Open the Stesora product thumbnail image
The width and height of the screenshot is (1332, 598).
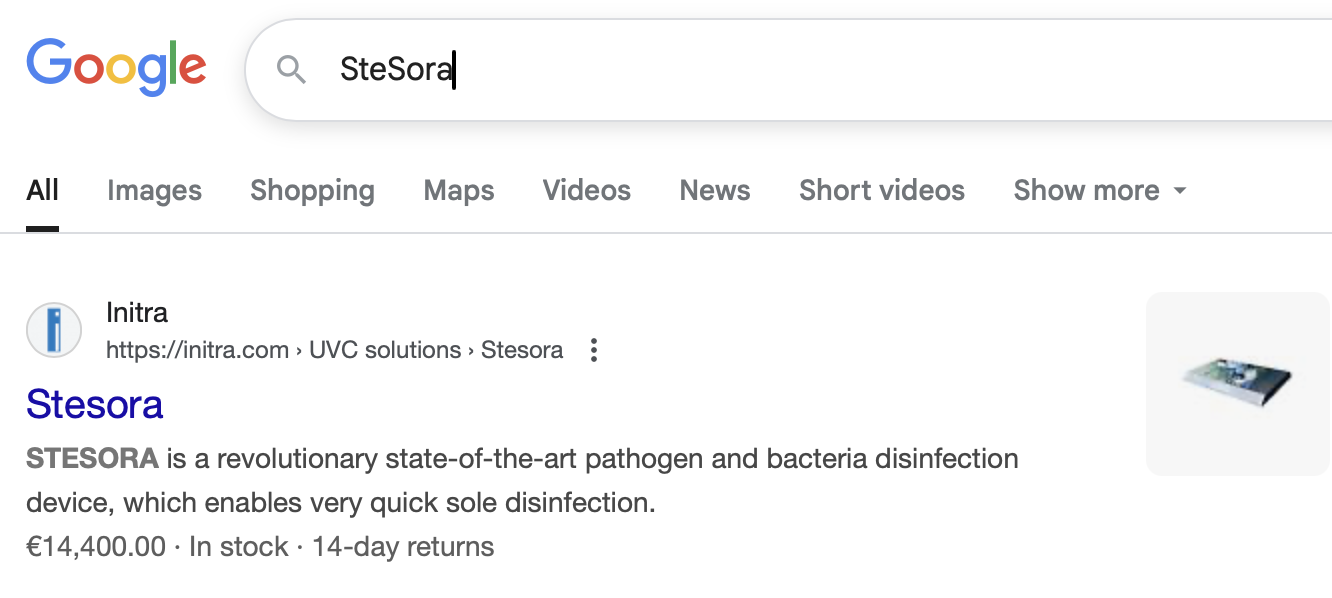pos(1238,383)
